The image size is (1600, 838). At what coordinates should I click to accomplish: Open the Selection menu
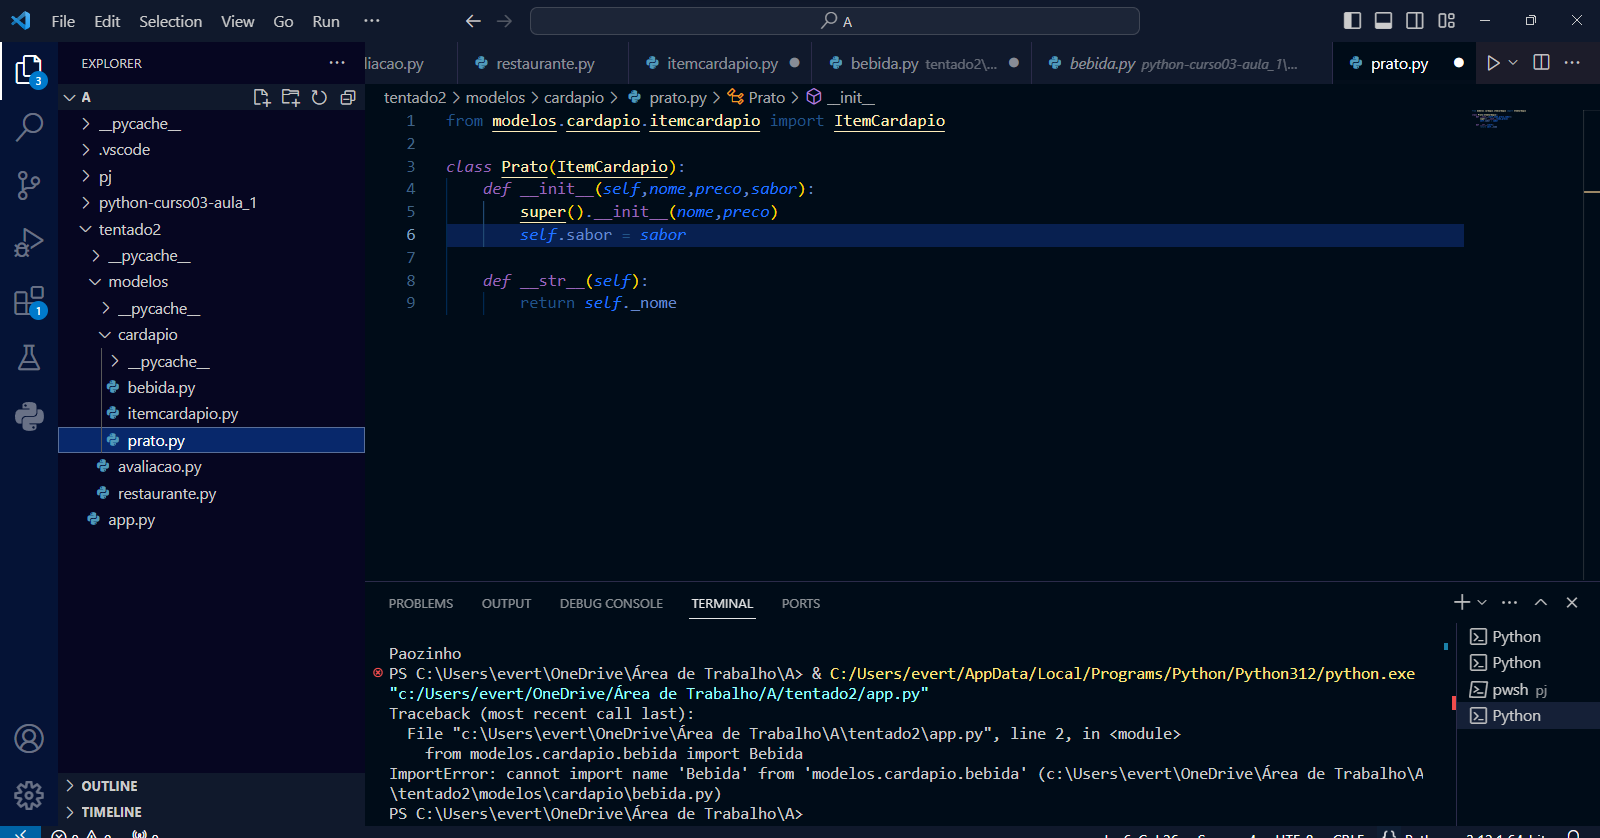point(170,21)
